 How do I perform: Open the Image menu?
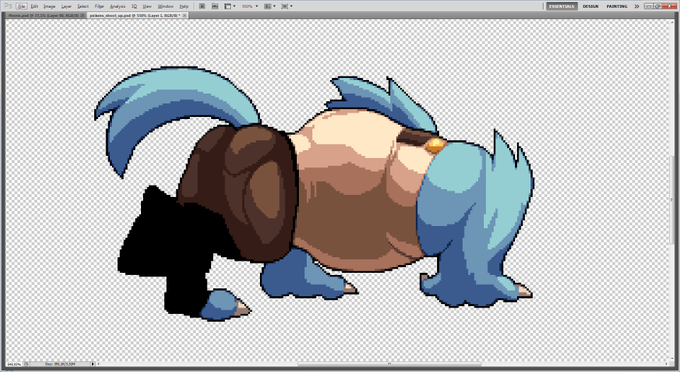click(x=49, y=6)
